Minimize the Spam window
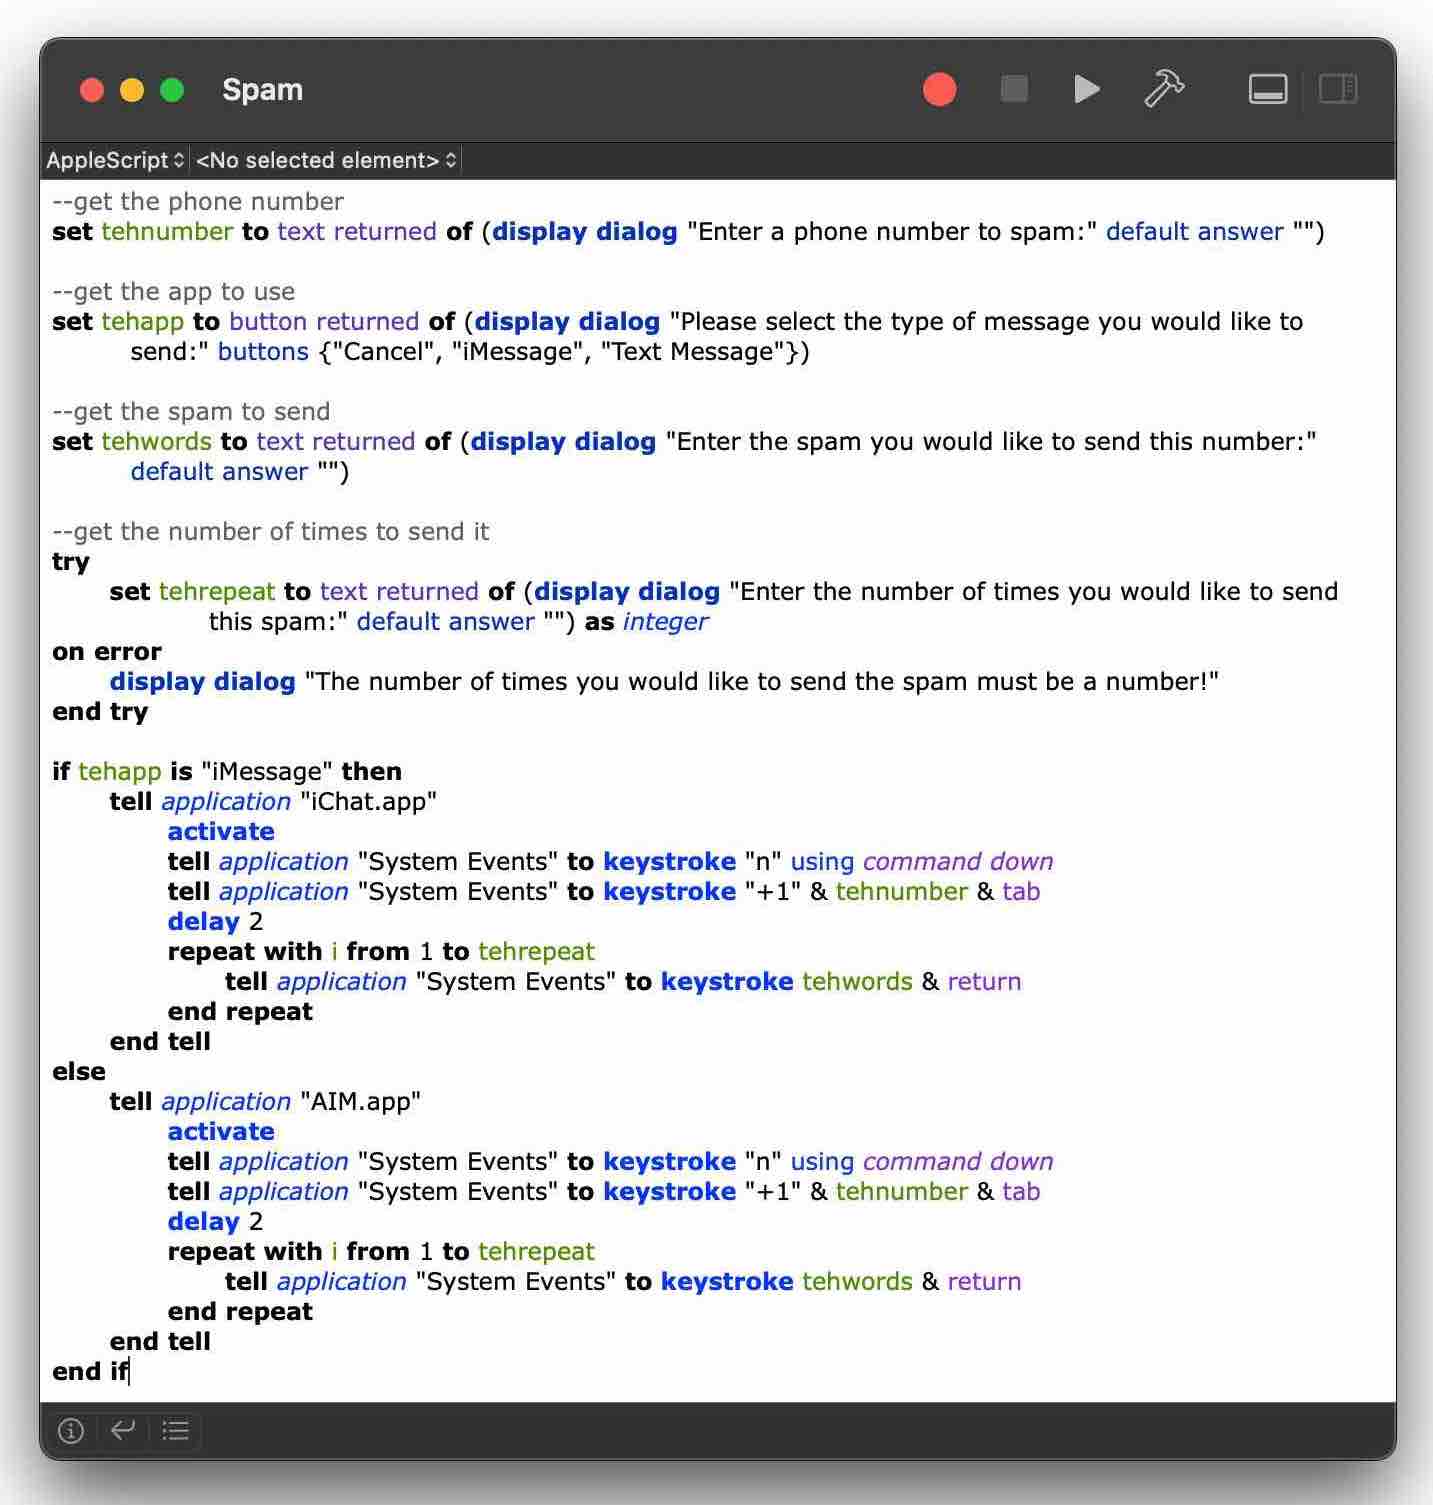The height and width of the screenshot is (1505, 1433). 132,90
